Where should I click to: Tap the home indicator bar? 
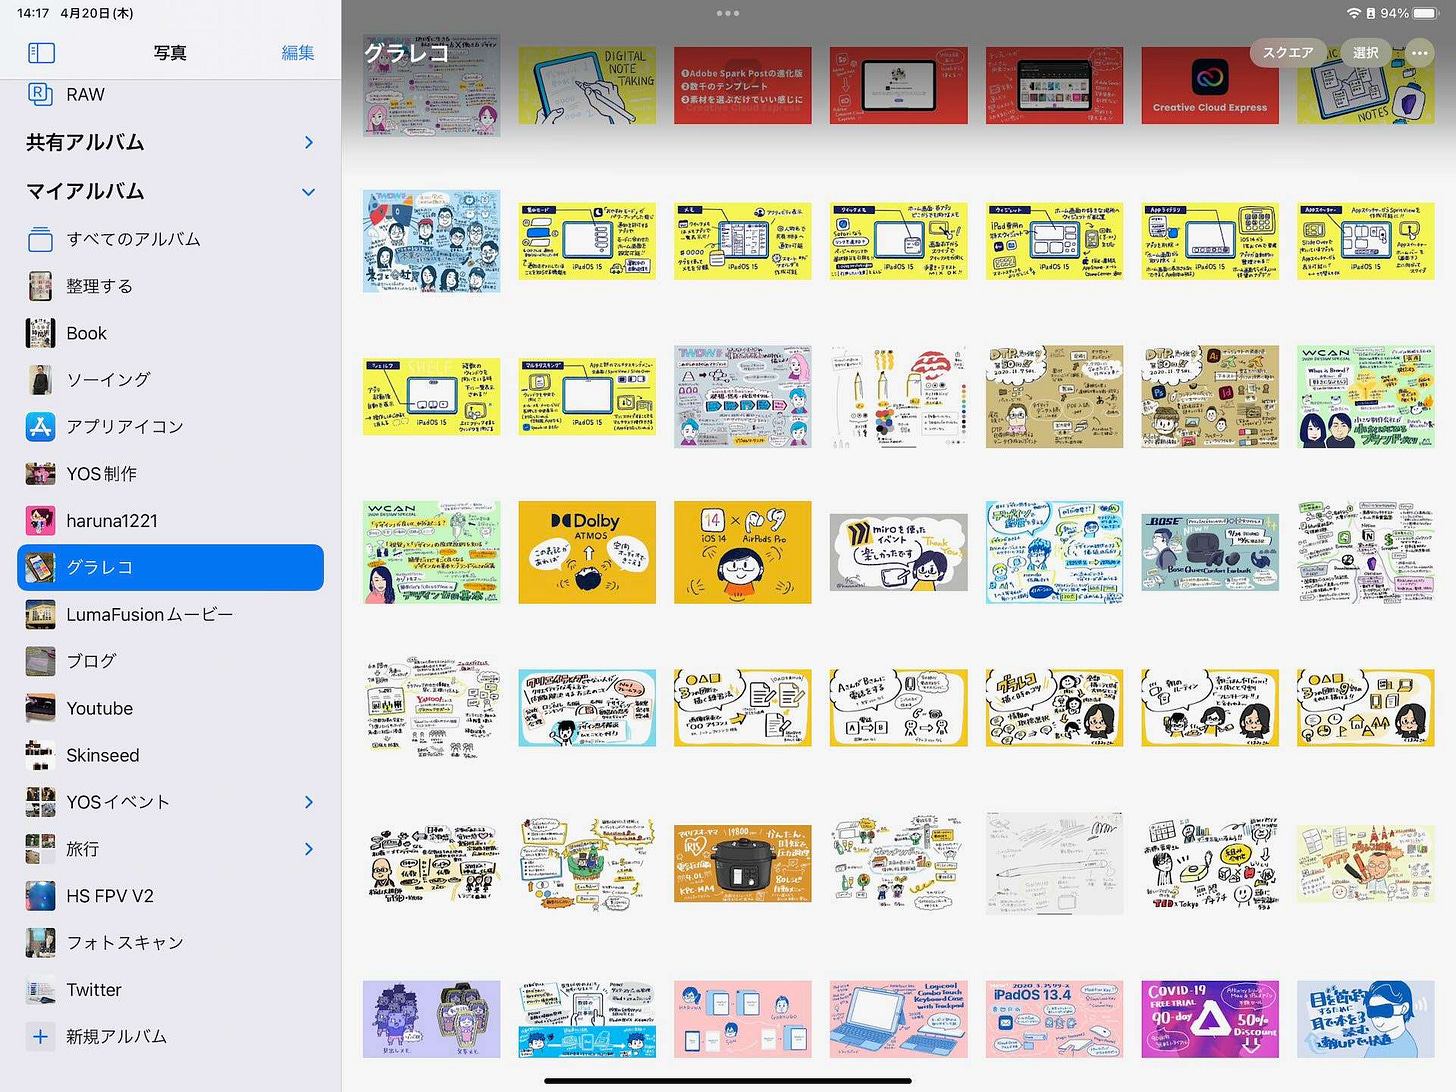click(x=728, y=1081)
